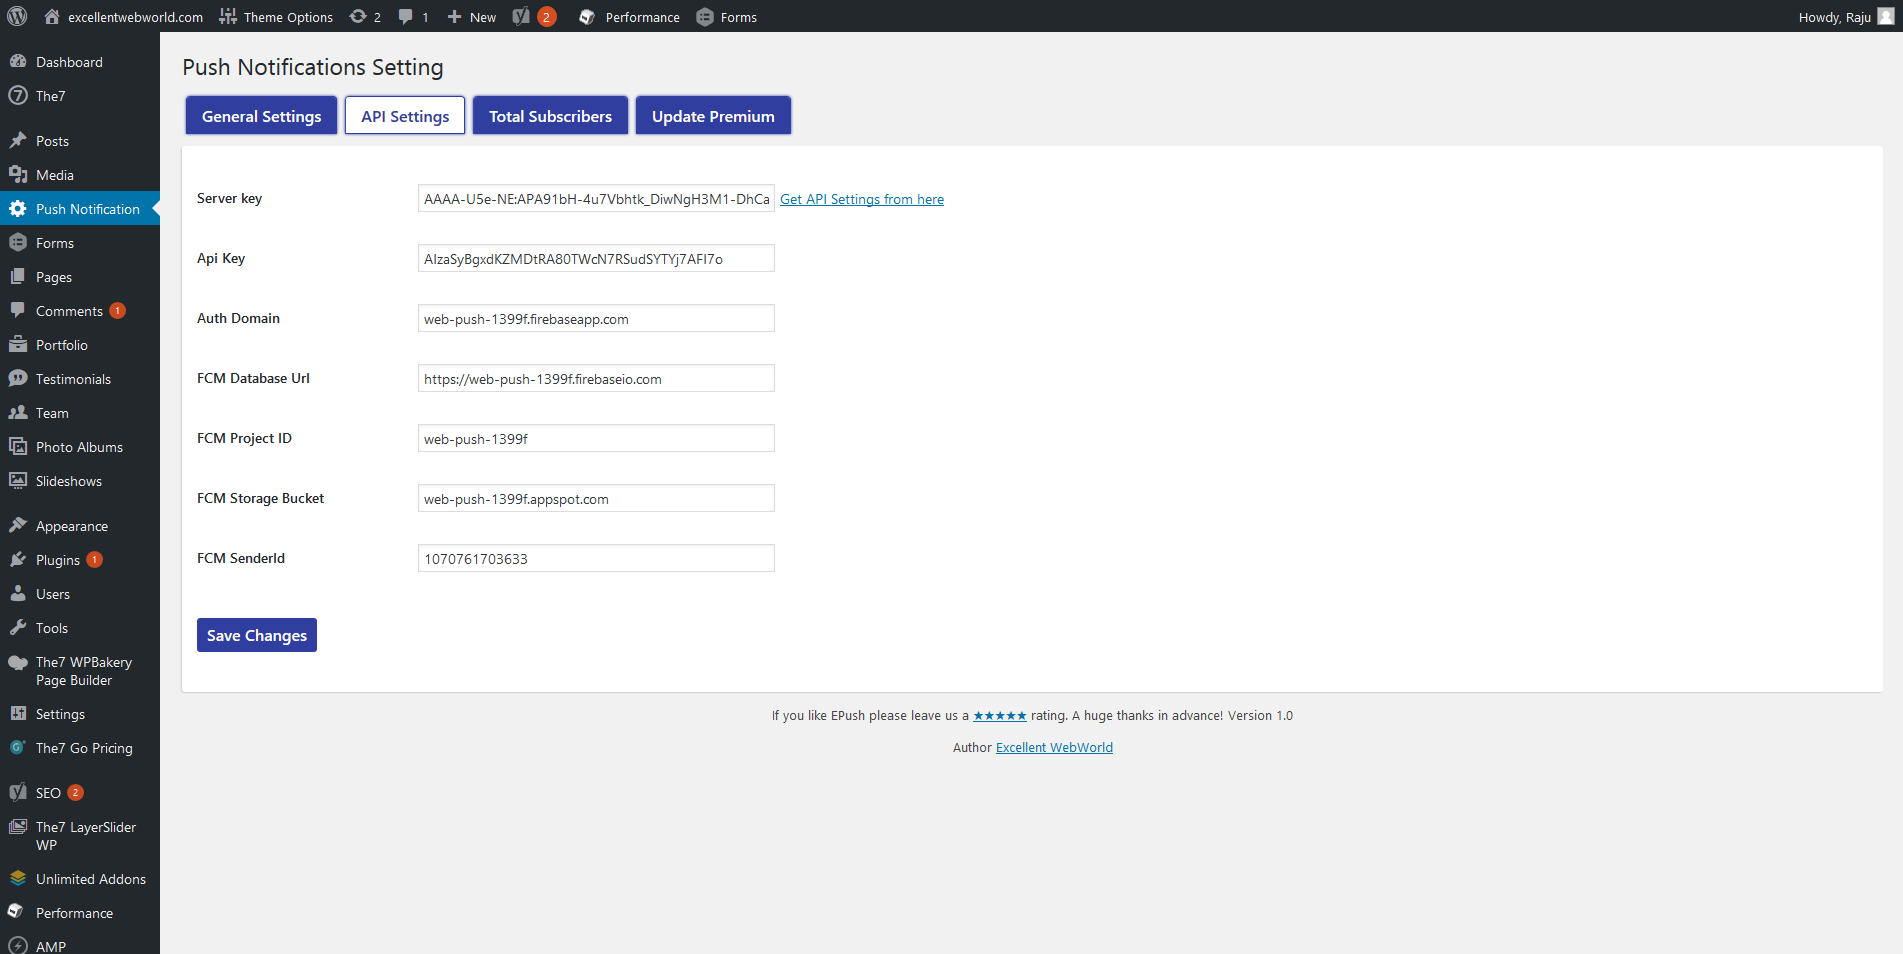The width and height of the screenshot is (1903, 954).
Task: Click the plus New content icon
Action: (454, 16)
